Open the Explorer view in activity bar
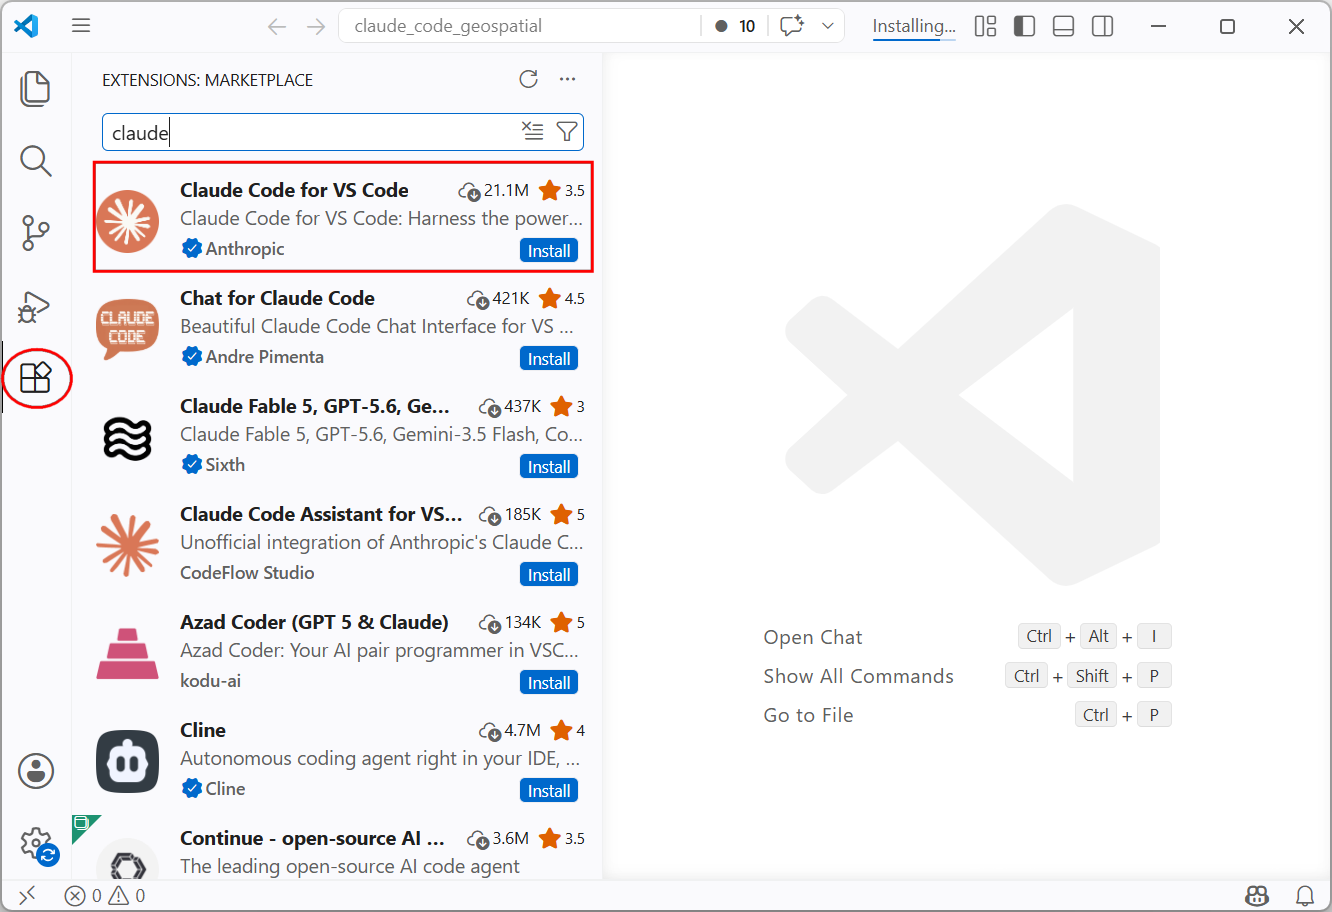This screenshot has height=912, width=1332. 36,88
